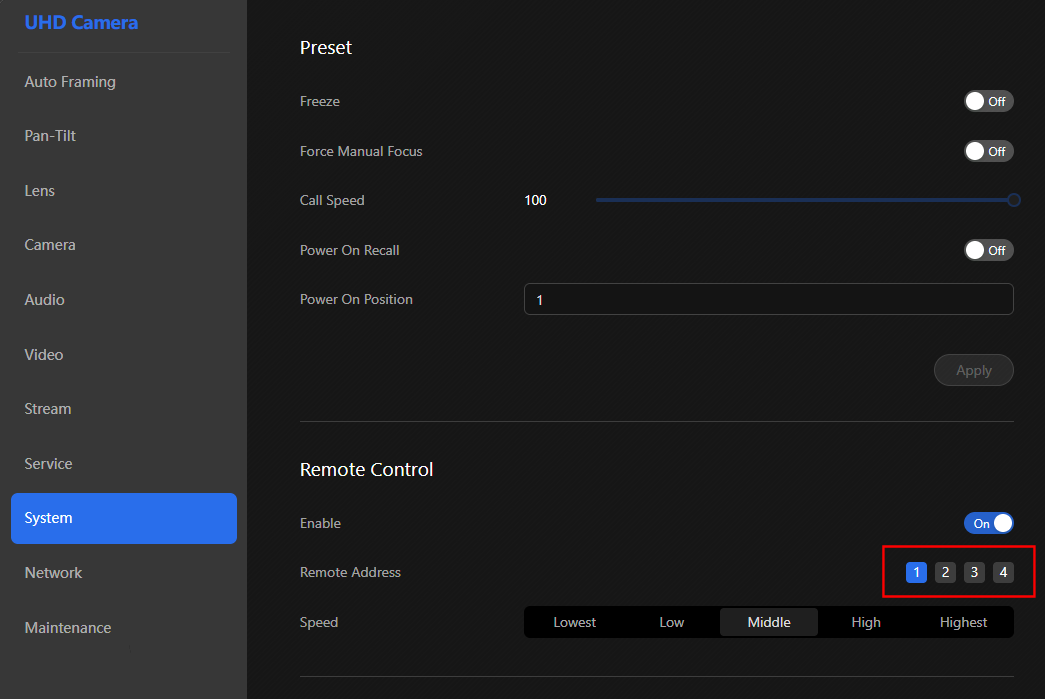Click the Call Speed slider handle
The height and width of the screenshot is (699, 1045).
(x=1014, y=200)
